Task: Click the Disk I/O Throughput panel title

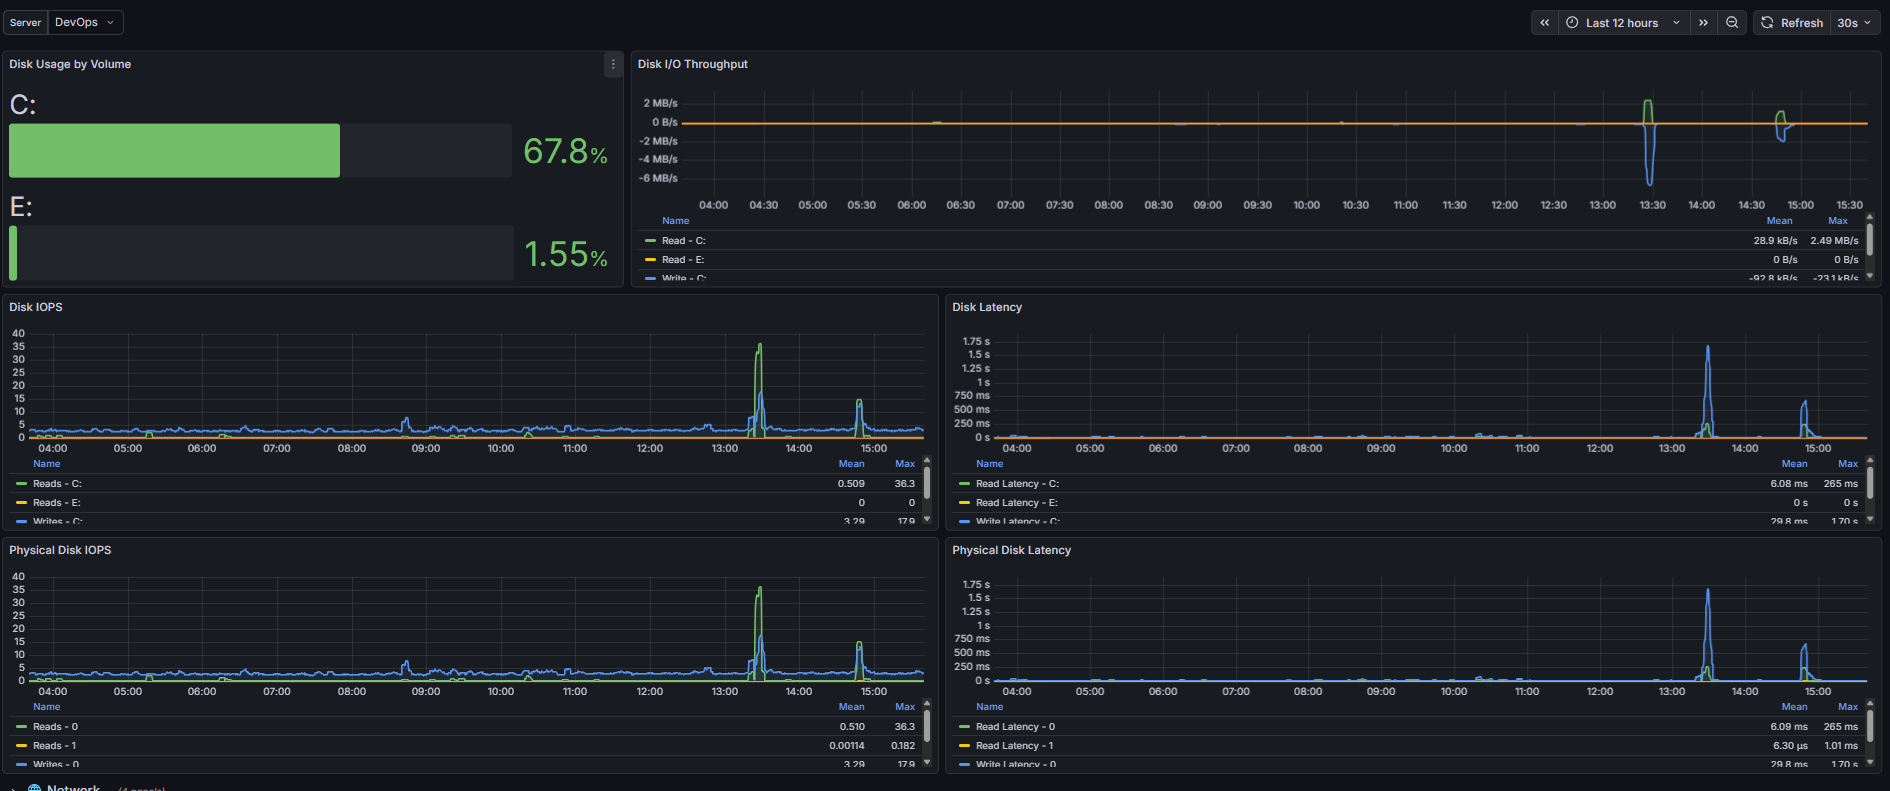Action: point(693,64)
